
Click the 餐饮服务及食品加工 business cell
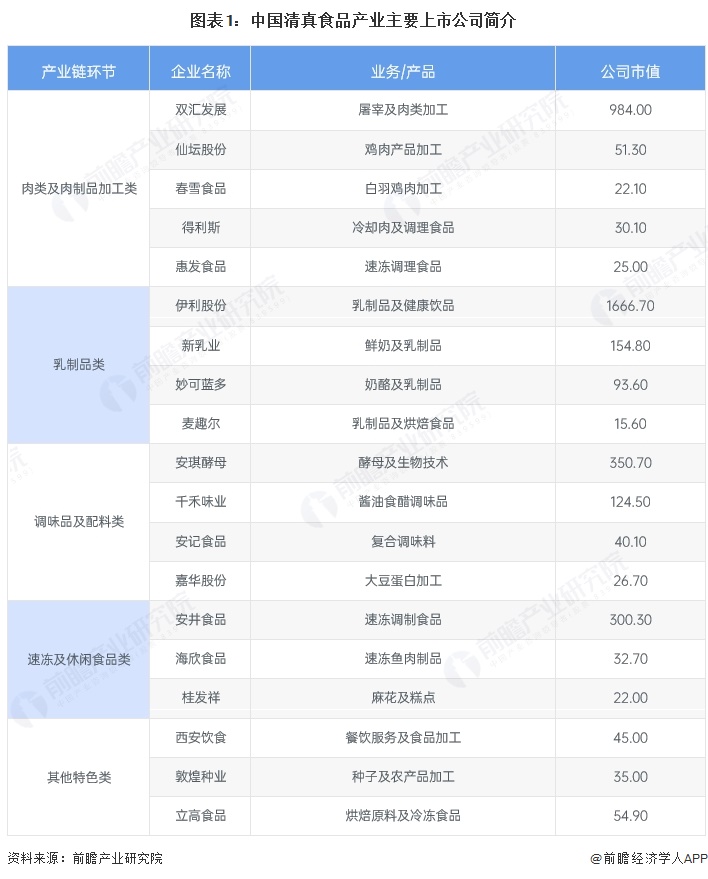coord(402,738)
